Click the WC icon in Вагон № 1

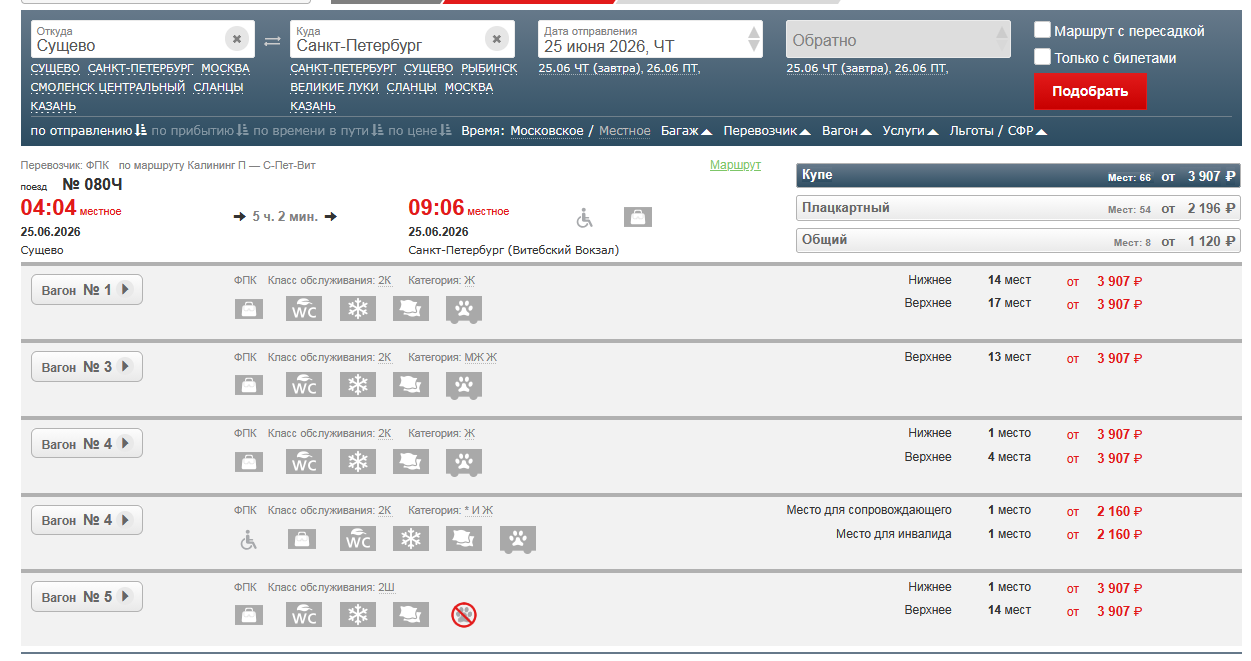coord(304,308)
